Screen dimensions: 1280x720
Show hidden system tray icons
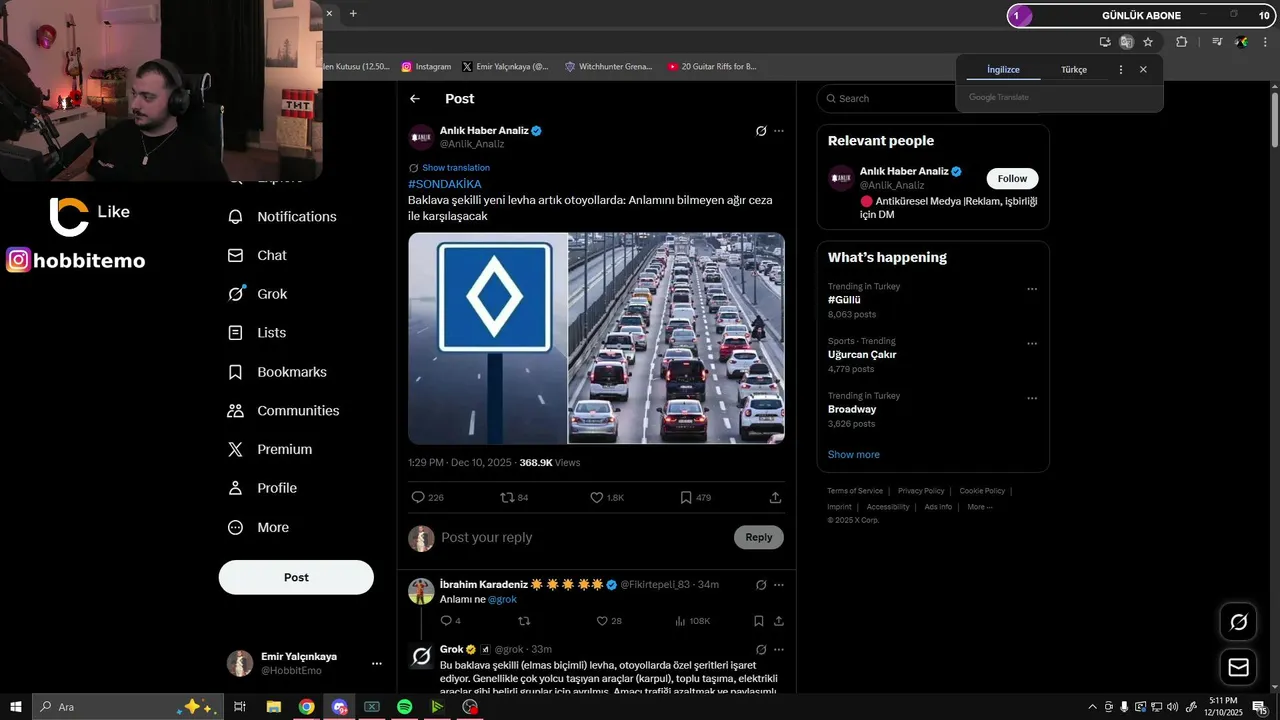tap(1092, 707)
